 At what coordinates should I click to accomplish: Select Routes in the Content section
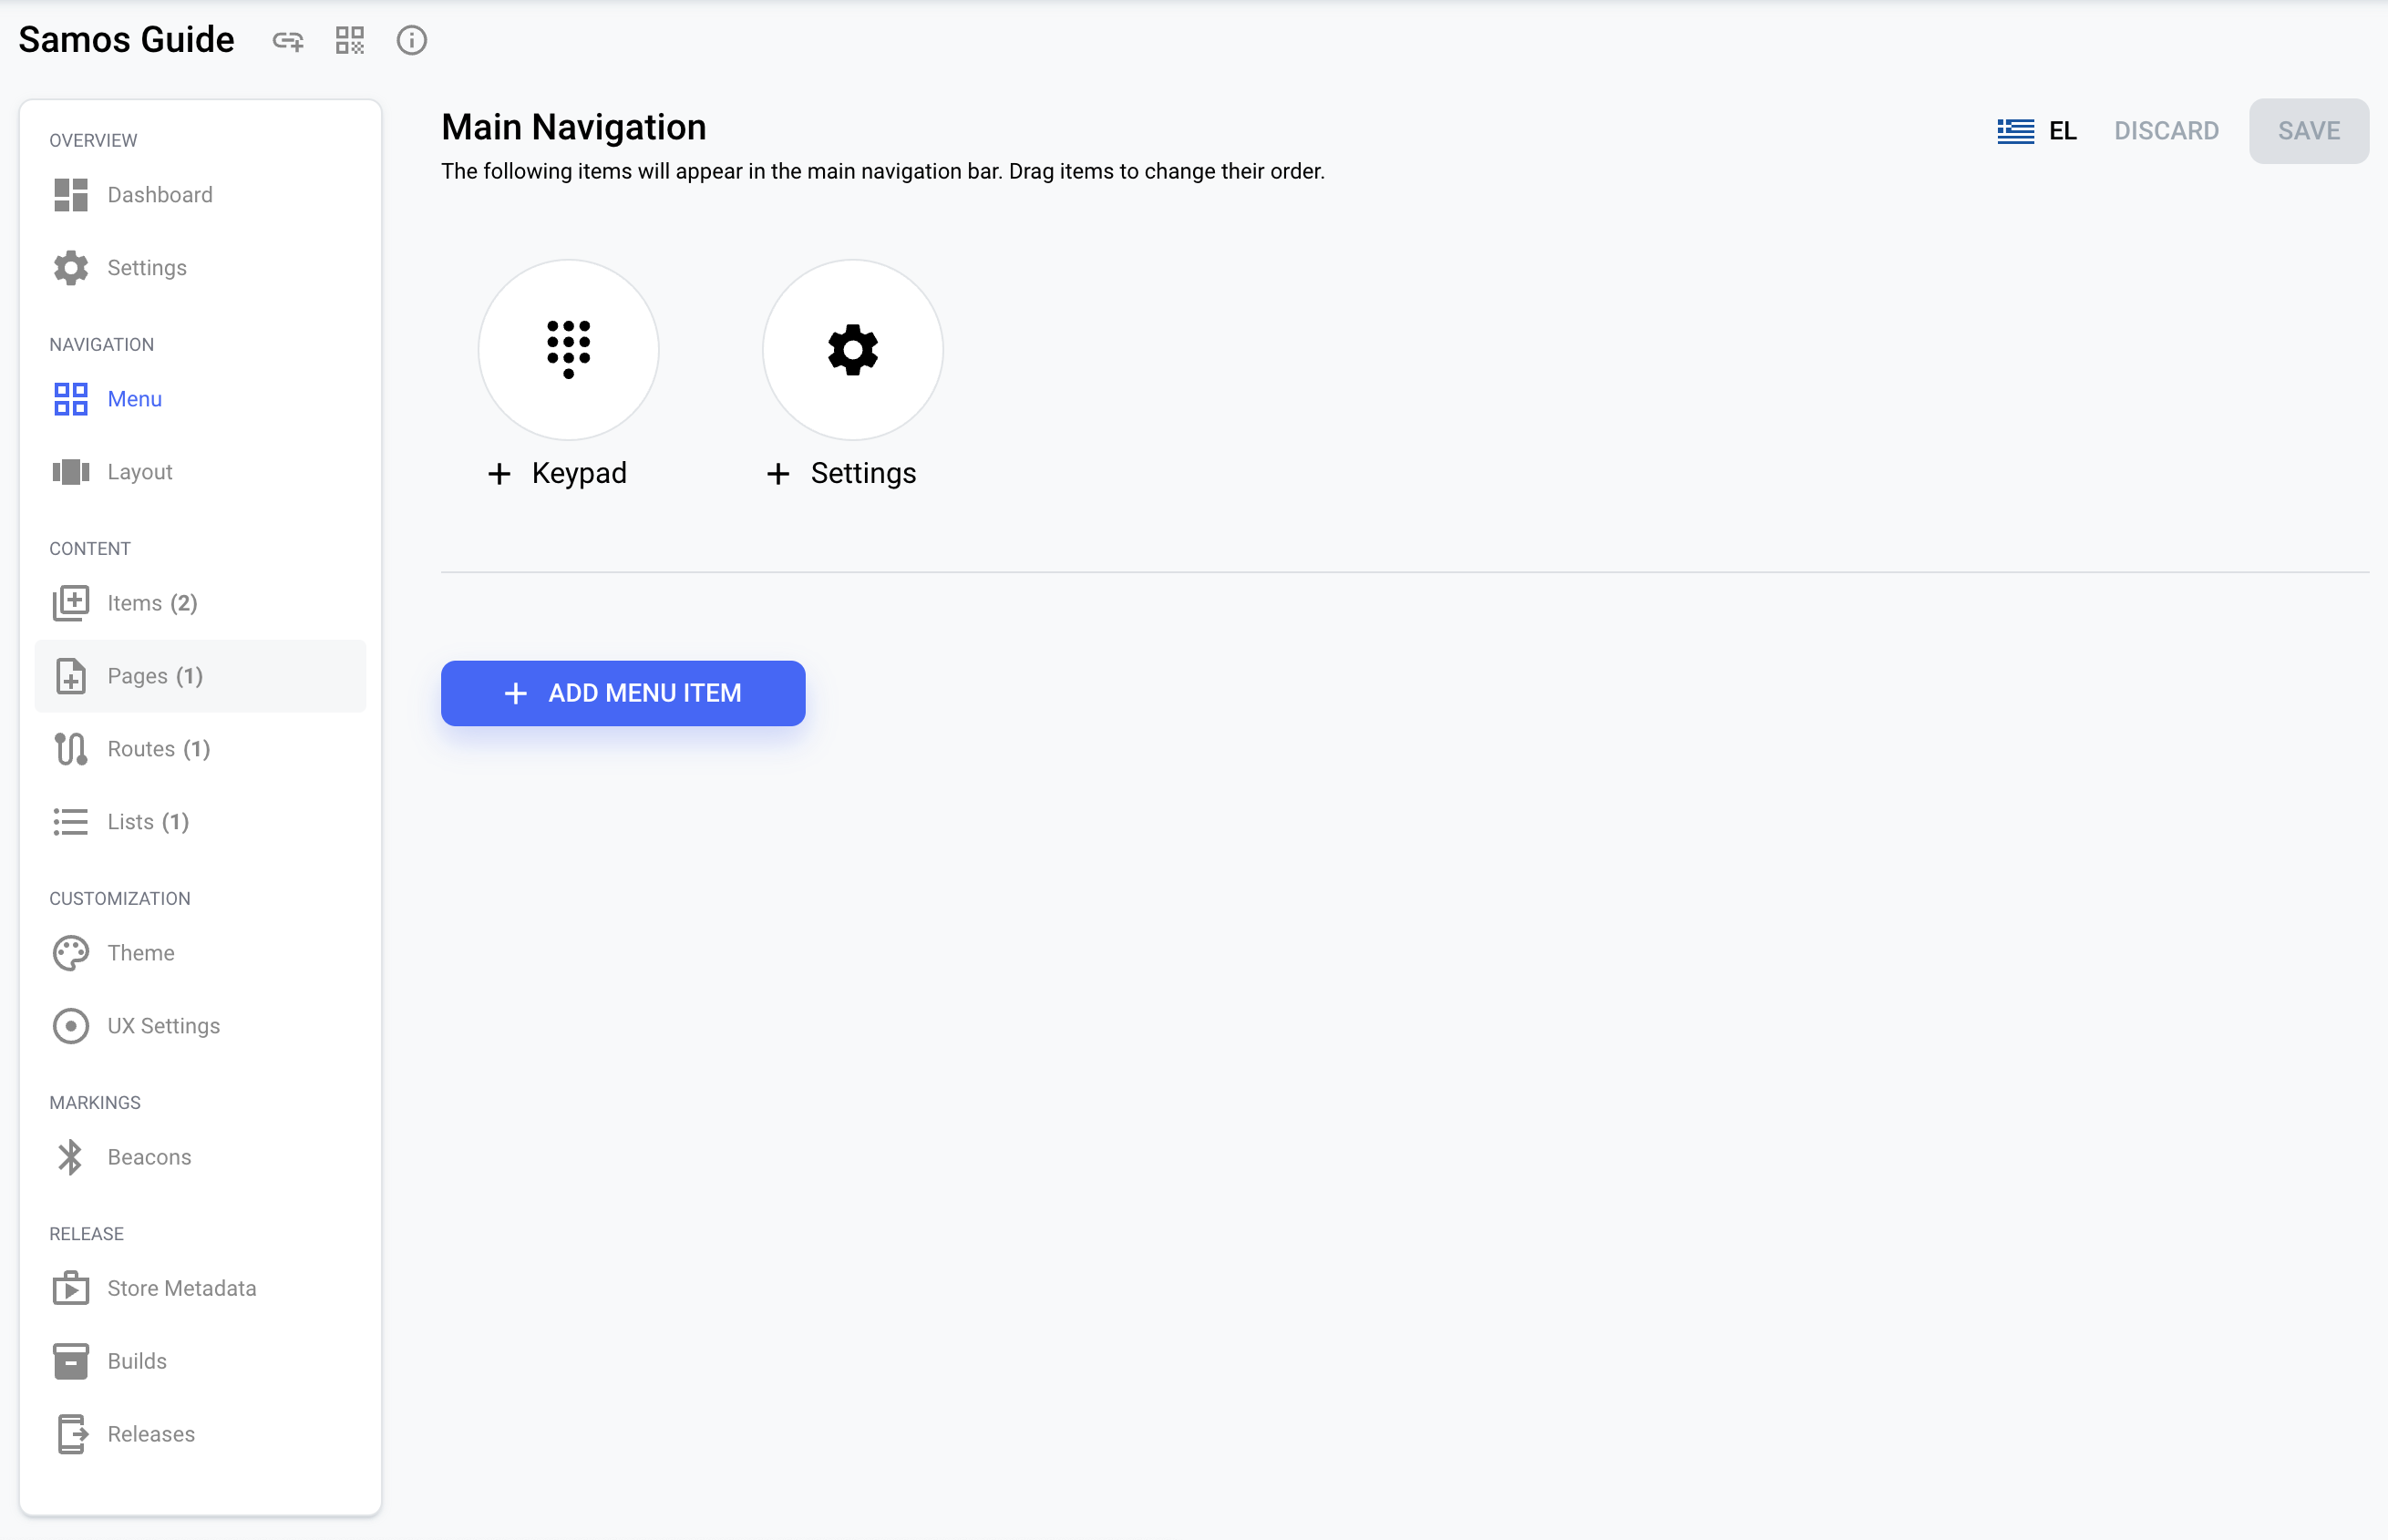(158, 748)
